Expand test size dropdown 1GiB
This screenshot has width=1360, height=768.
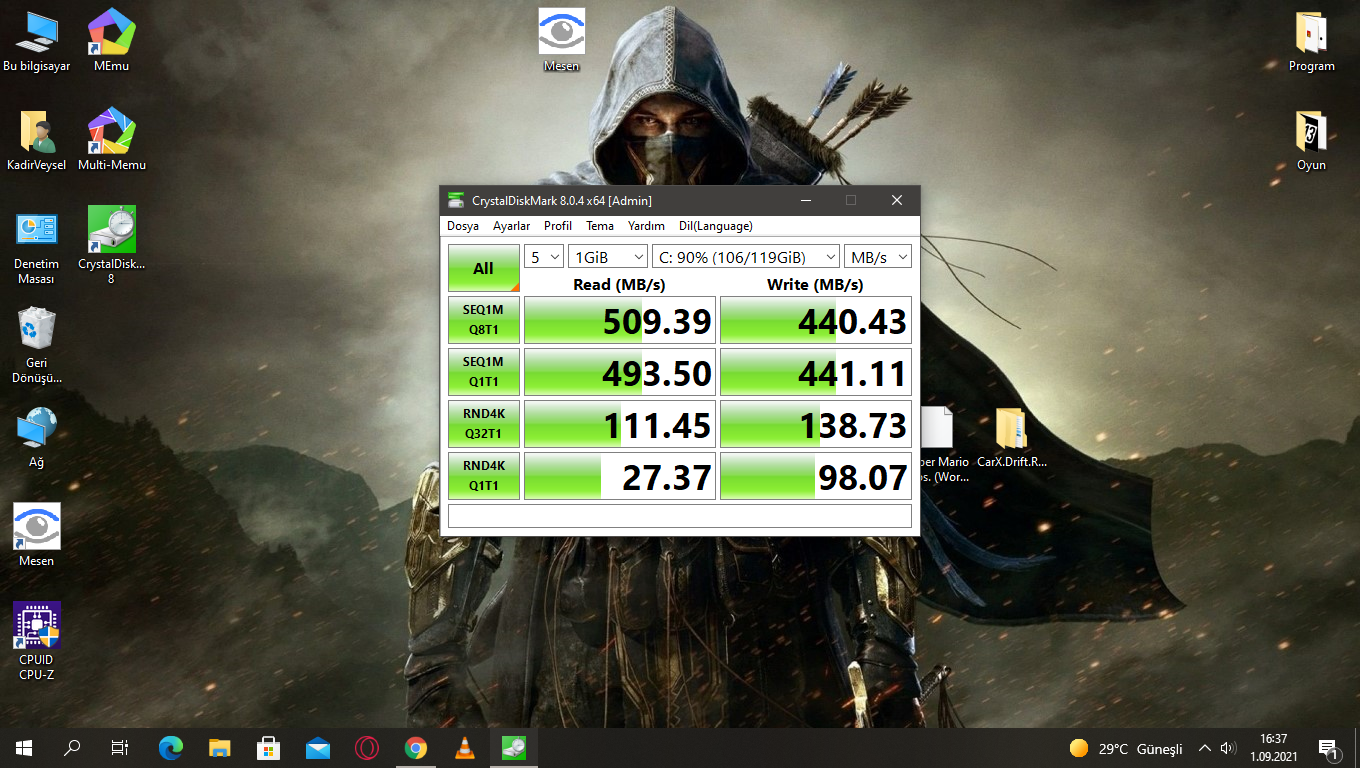pyautogui.click(x=607, y=257)
